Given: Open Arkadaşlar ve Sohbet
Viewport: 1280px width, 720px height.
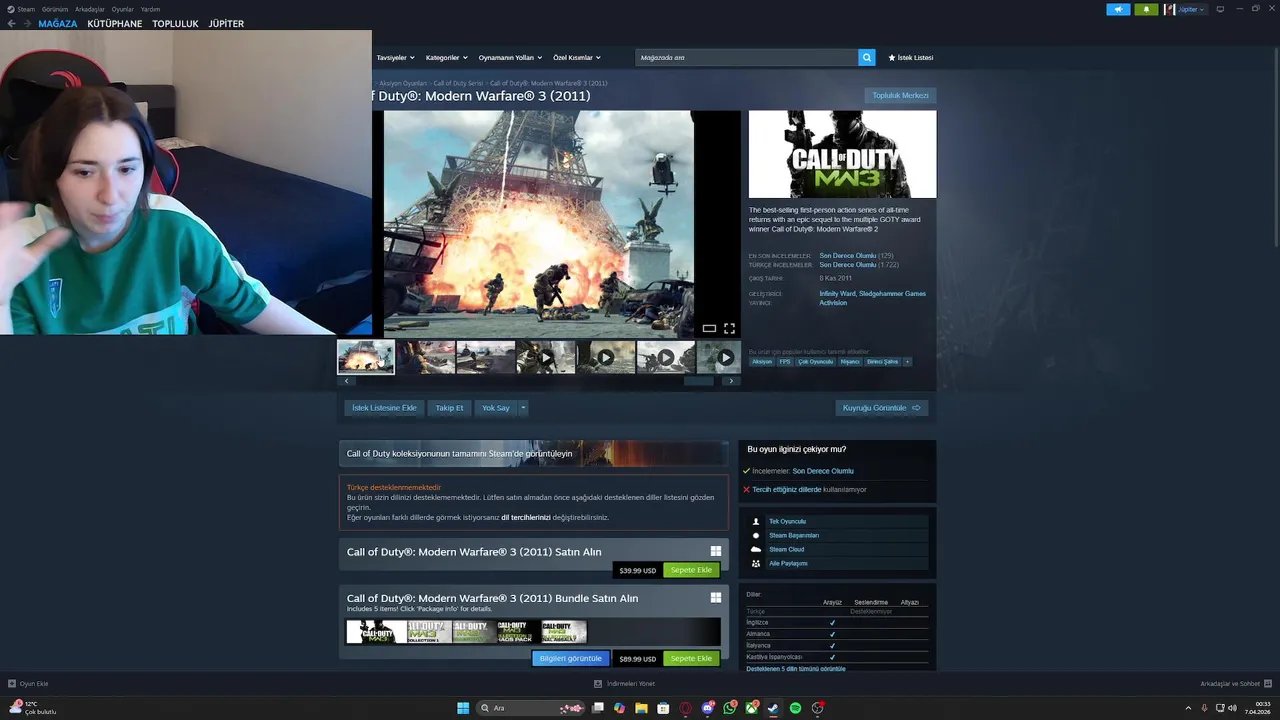Looking at the screenshot, I should click(1236, 684).
